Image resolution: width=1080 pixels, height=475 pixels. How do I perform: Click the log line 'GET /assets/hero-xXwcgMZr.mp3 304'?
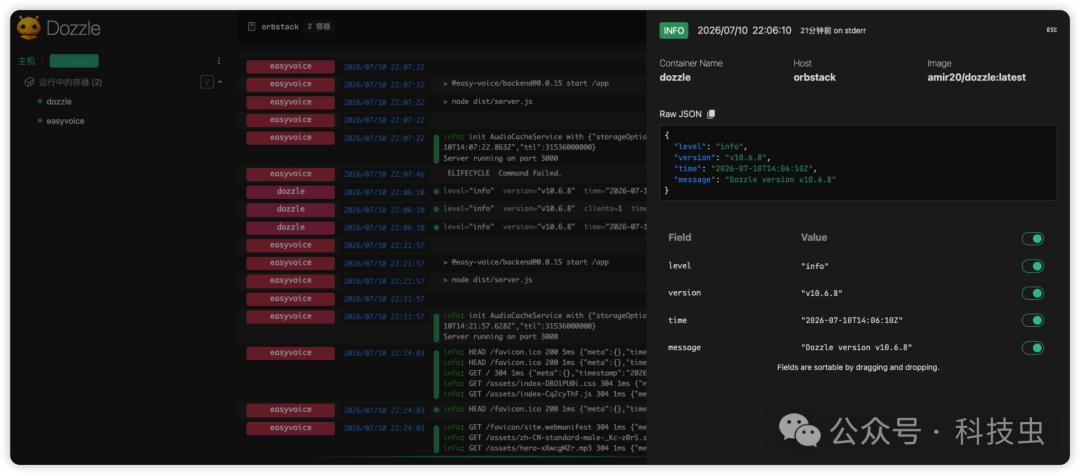(544, 448)
